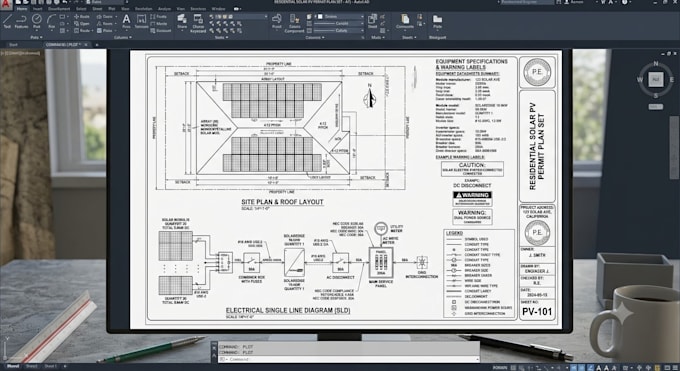Image resolution: width=680 pixels, height=371 pixels.
Task: Click the N face of the ViewCube compass
Action: coord(655,64)
